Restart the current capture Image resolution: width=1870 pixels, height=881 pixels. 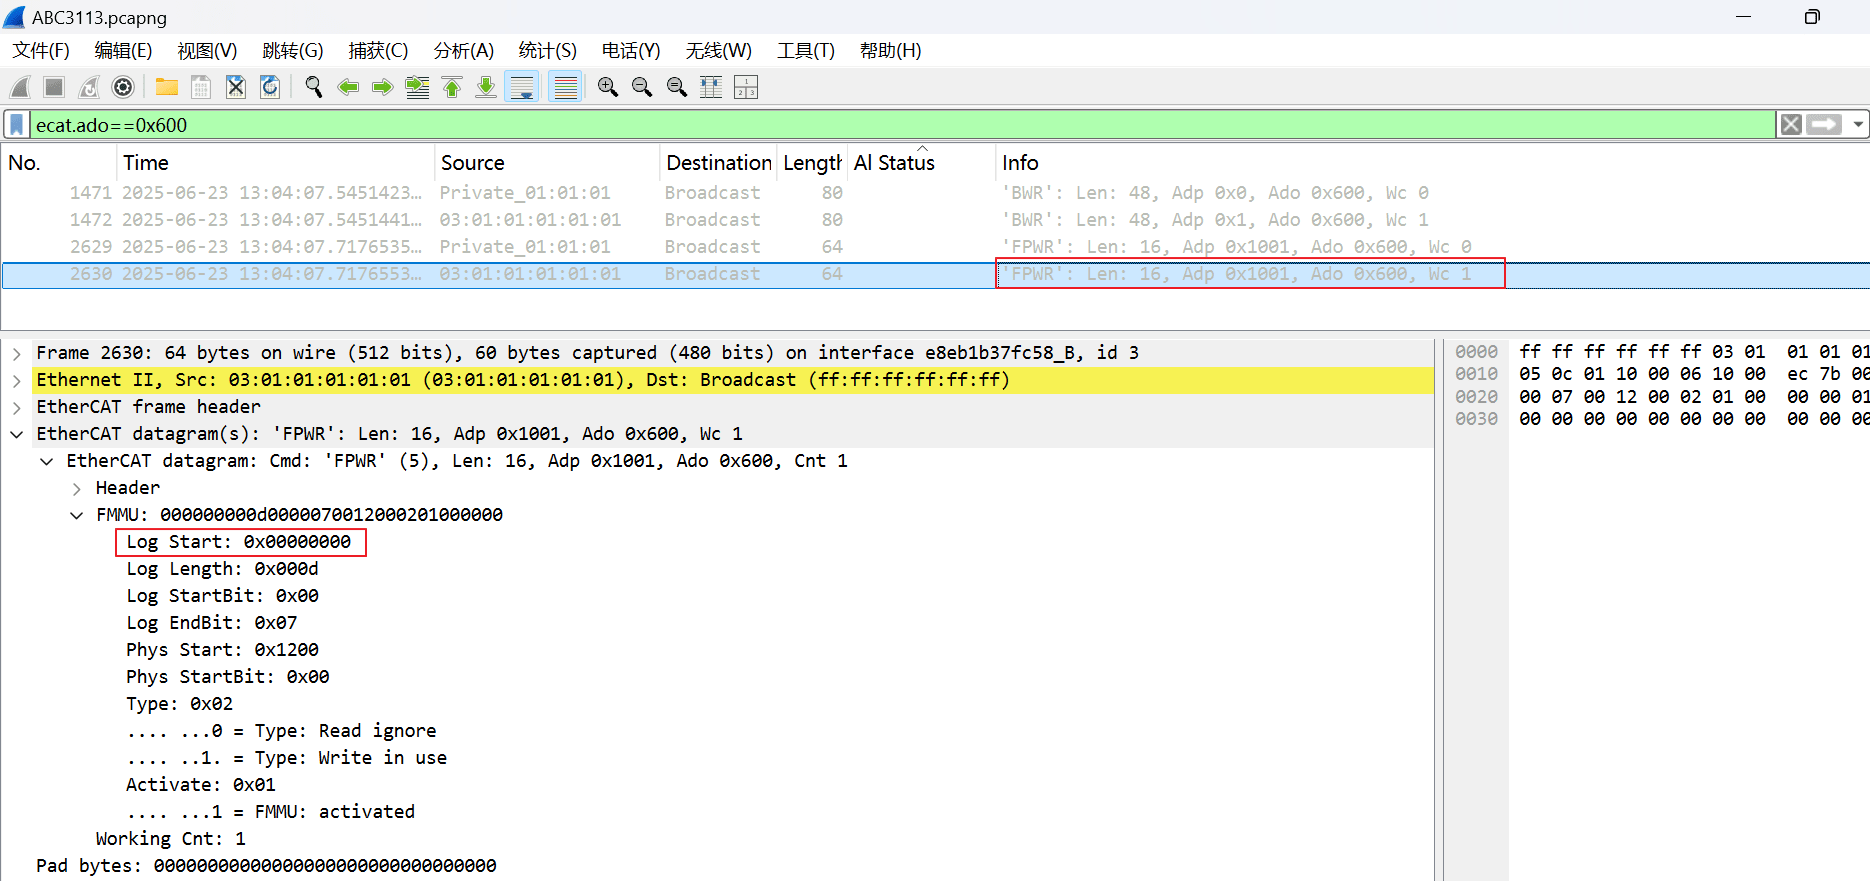pyautogui.click(x=89, y=88)
